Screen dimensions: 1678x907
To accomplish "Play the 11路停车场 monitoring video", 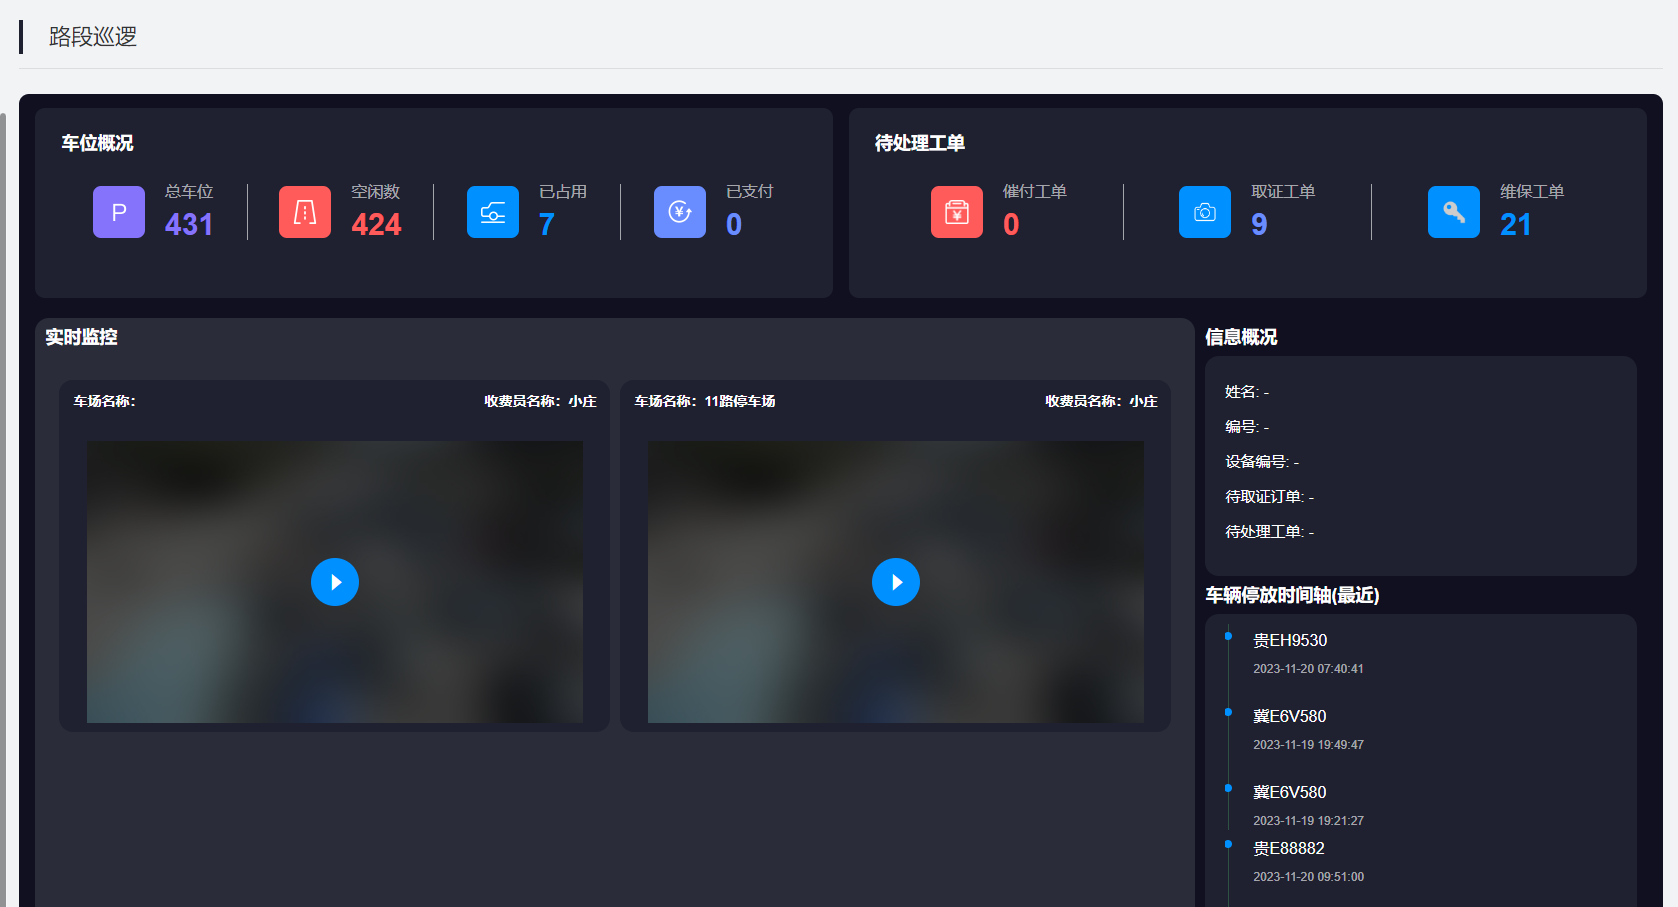I will 896,582.
